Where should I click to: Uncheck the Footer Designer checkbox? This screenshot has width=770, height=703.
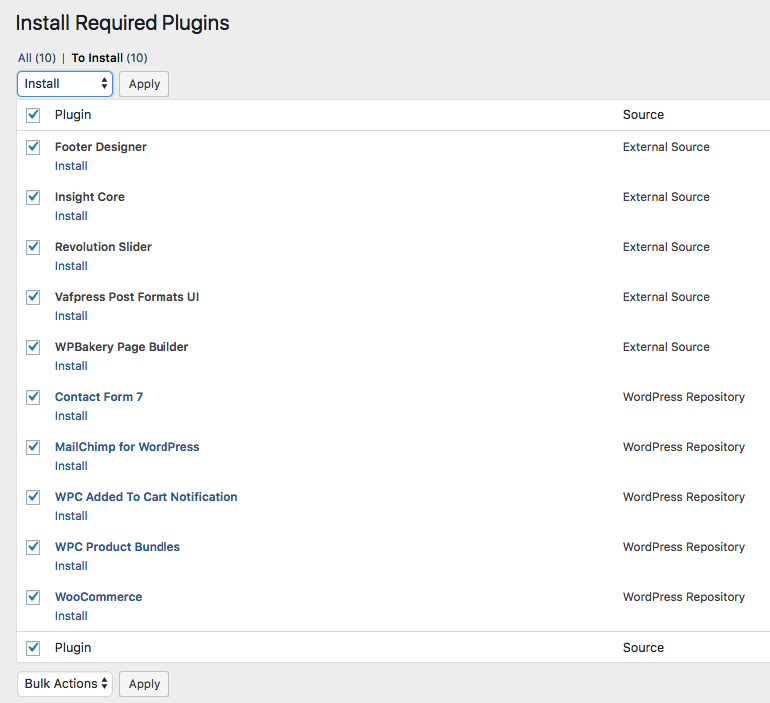pos(33,147)
